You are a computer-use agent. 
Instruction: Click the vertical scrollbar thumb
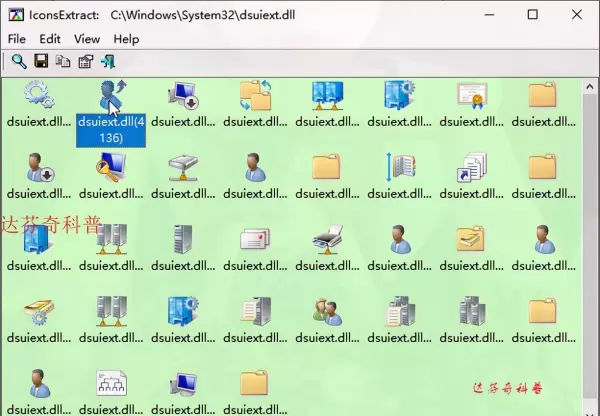(590, 245)
